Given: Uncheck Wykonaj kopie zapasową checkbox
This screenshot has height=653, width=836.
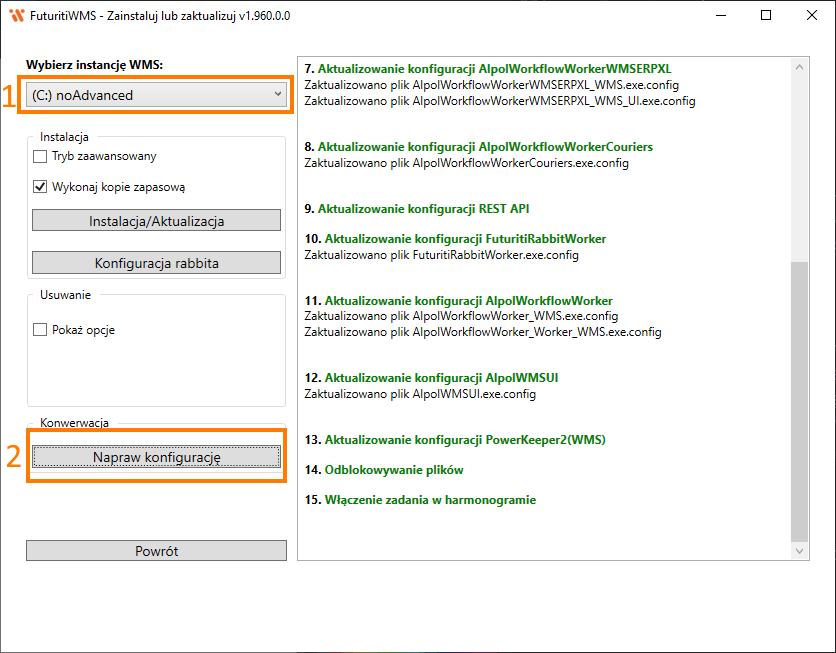Looking at the screenshot, I should point(41,186).
